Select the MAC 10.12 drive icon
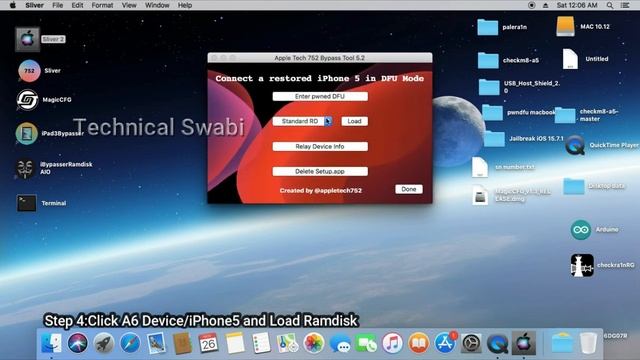 click(565, 26)
